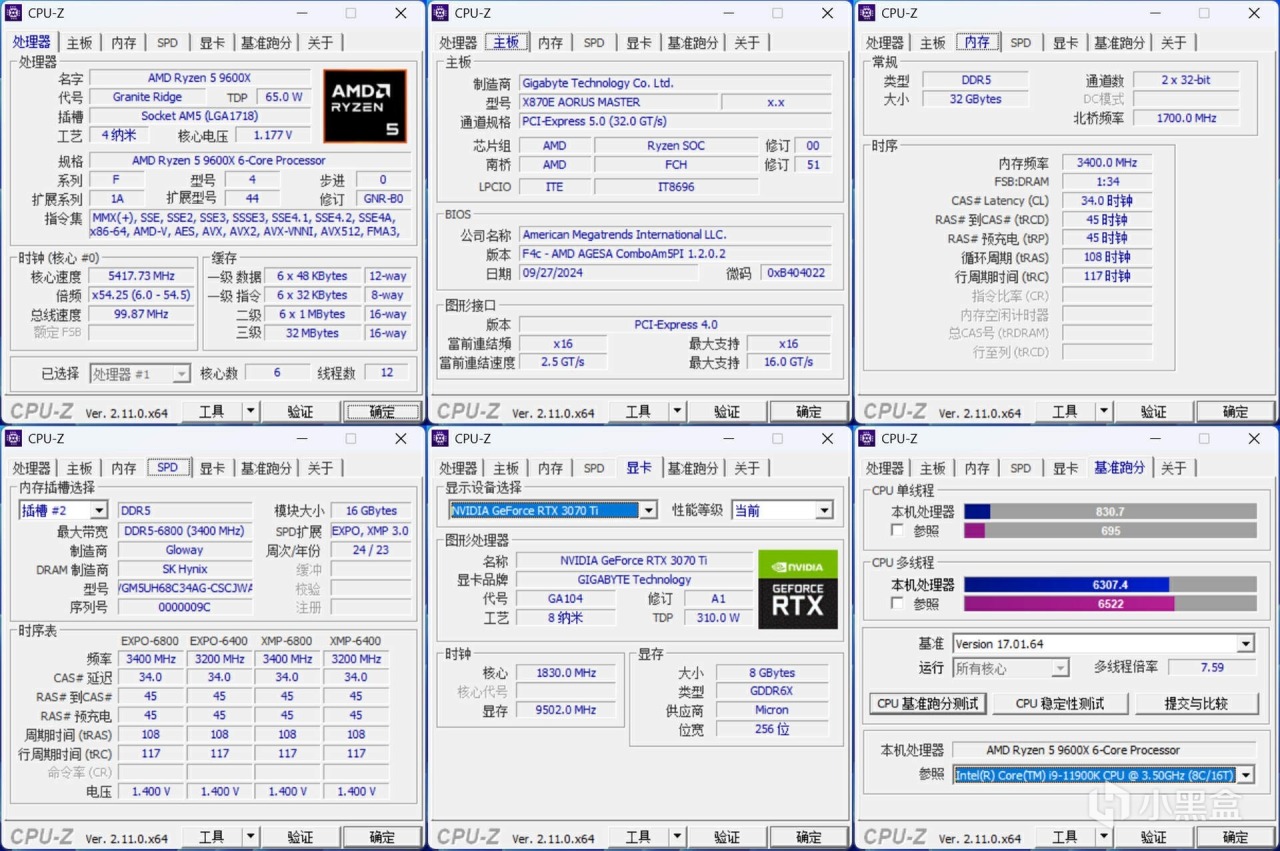This screenshot has height=851, width=1280.
Task: Switch to 处理器 tab in the benchmark window
Action: click(884, 468)
